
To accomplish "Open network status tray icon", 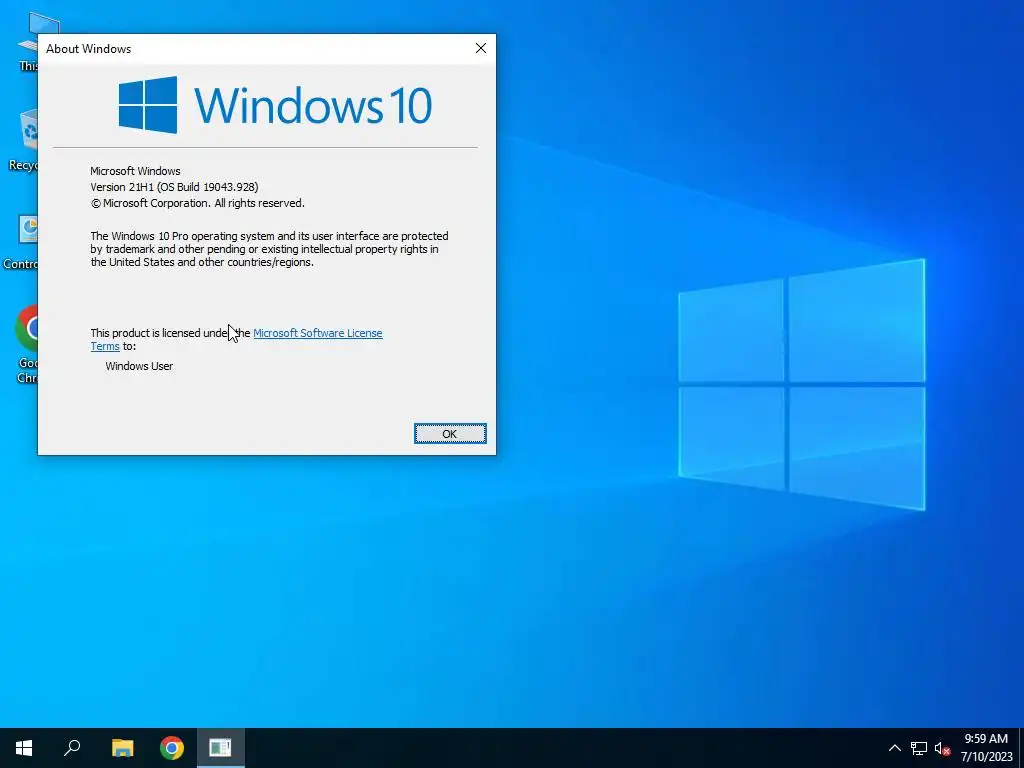I will click(919, 748).
